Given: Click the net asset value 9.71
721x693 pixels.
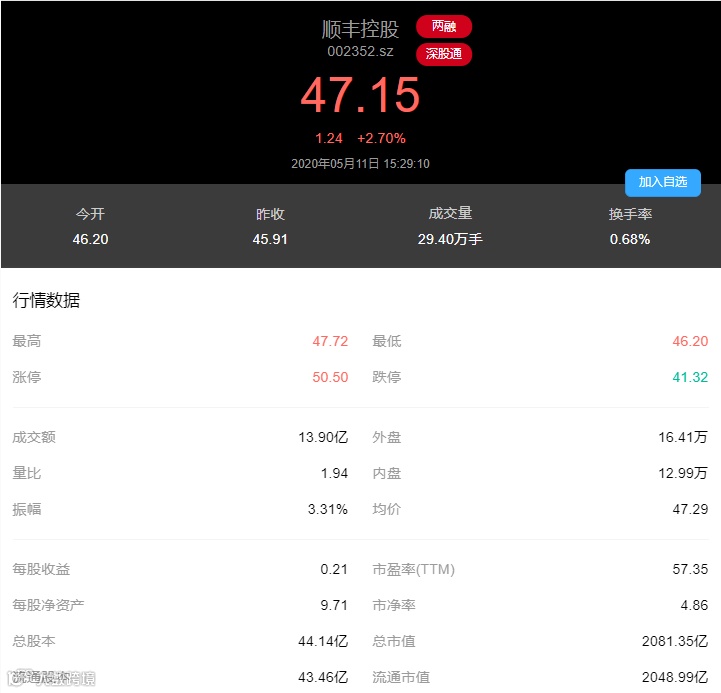Looking at the screenshot, I should tap(334, 605).
